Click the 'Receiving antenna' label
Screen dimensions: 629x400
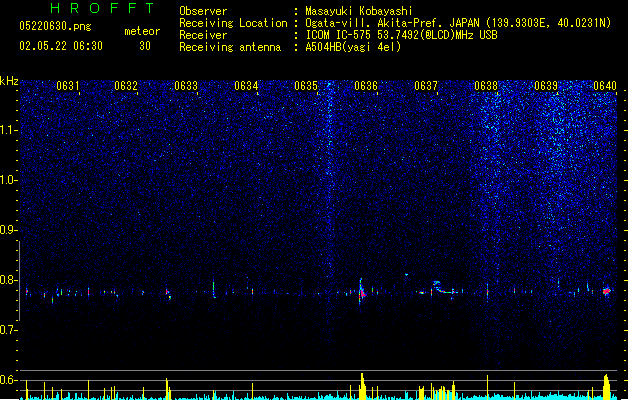pos(230,47)
